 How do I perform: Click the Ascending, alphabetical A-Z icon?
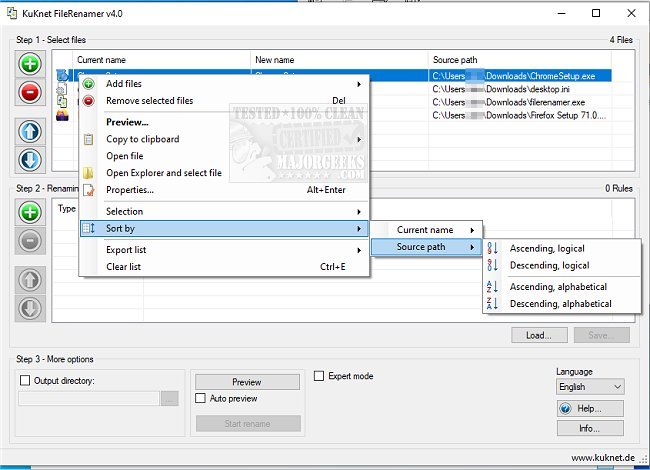(x=492, y=287)
